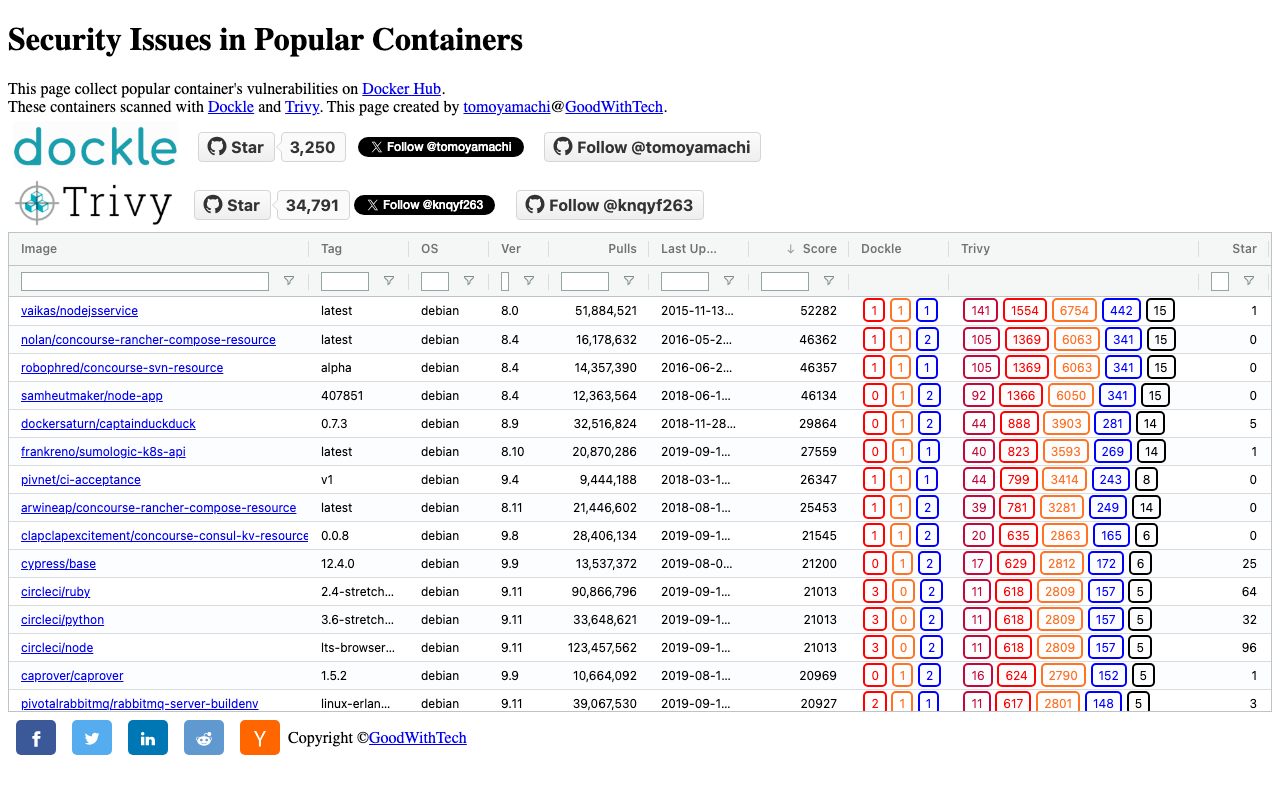Open filter menu for Star column
This screenshot has height=800, width=1280.
[1249, 281]
